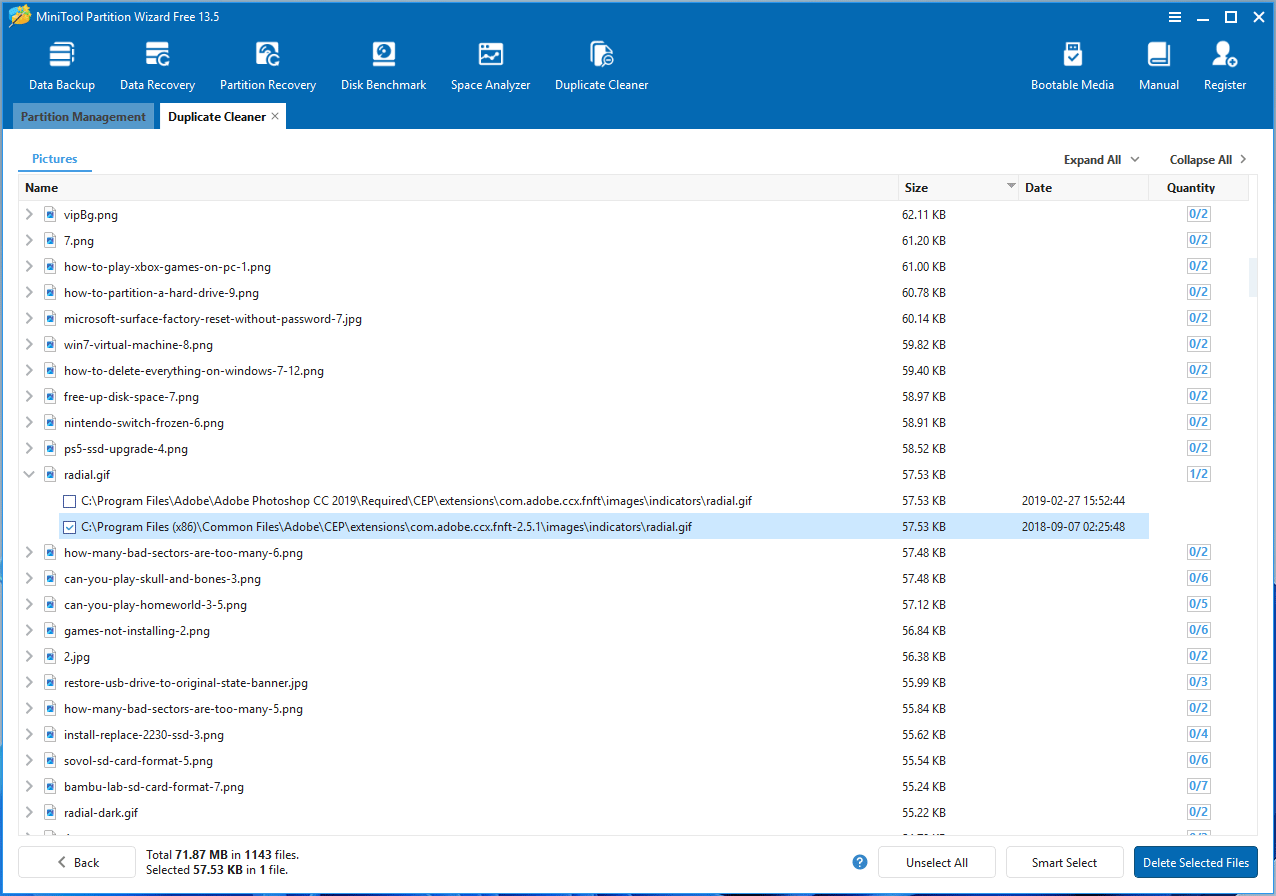This screenshot has width=1276, height=896.
Task: Open the Bootable Media creator
Action: click(x=1072, y=62)
